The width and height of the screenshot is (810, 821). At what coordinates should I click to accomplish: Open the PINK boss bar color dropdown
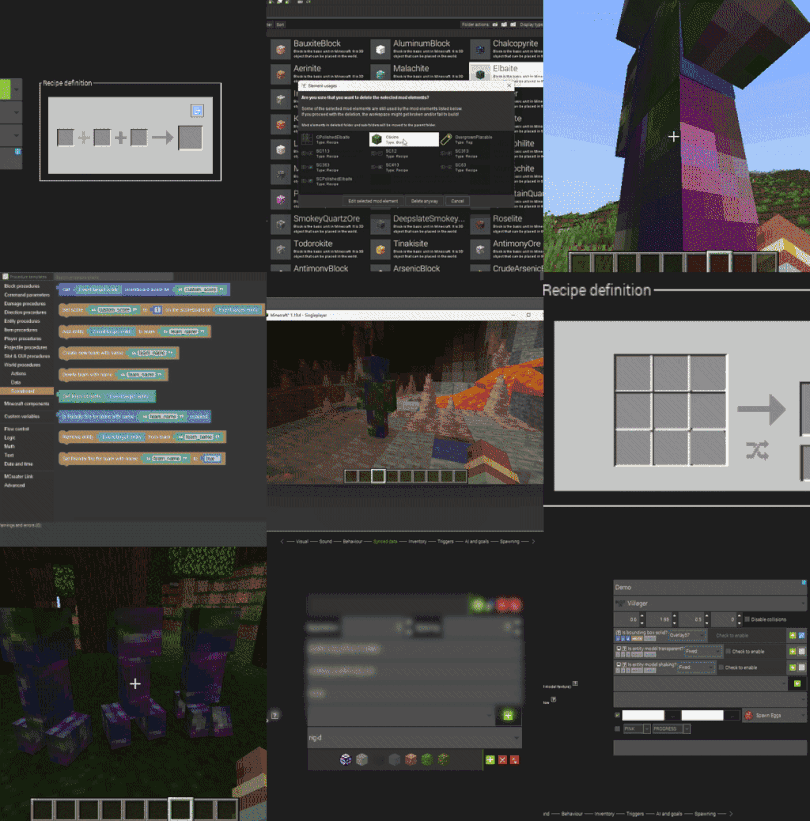click(x=636, y=729)
